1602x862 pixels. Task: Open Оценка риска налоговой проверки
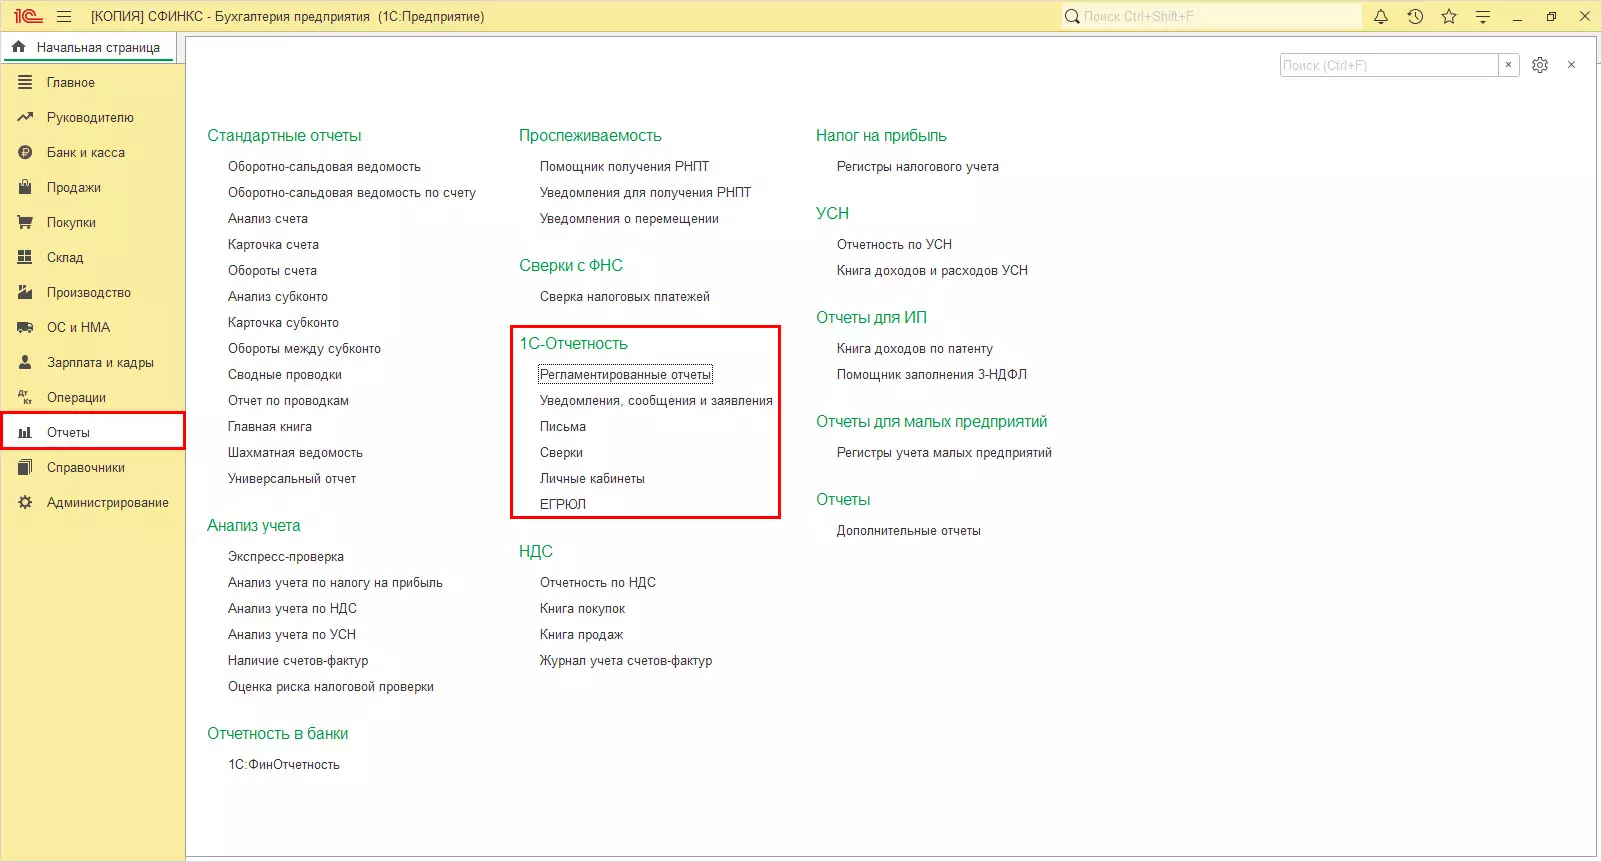pos(331,687)
